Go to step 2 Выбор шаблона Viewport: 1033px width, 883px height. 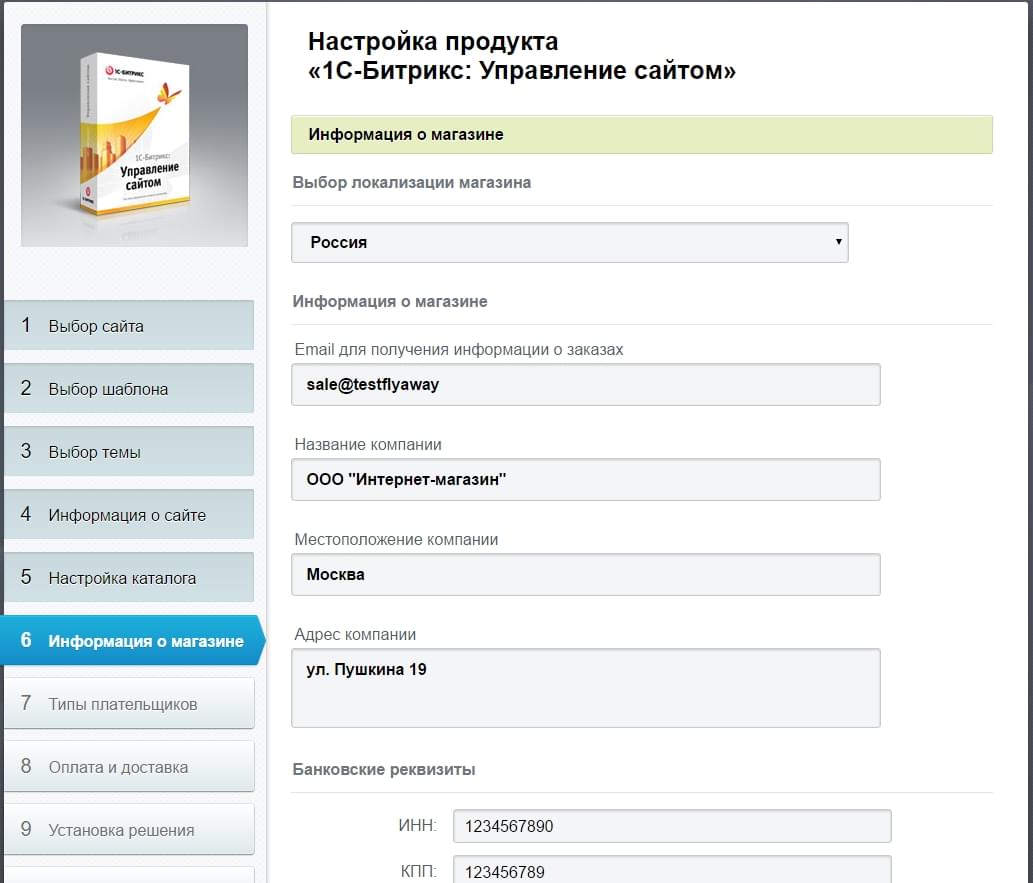click(x=129, y=388)
